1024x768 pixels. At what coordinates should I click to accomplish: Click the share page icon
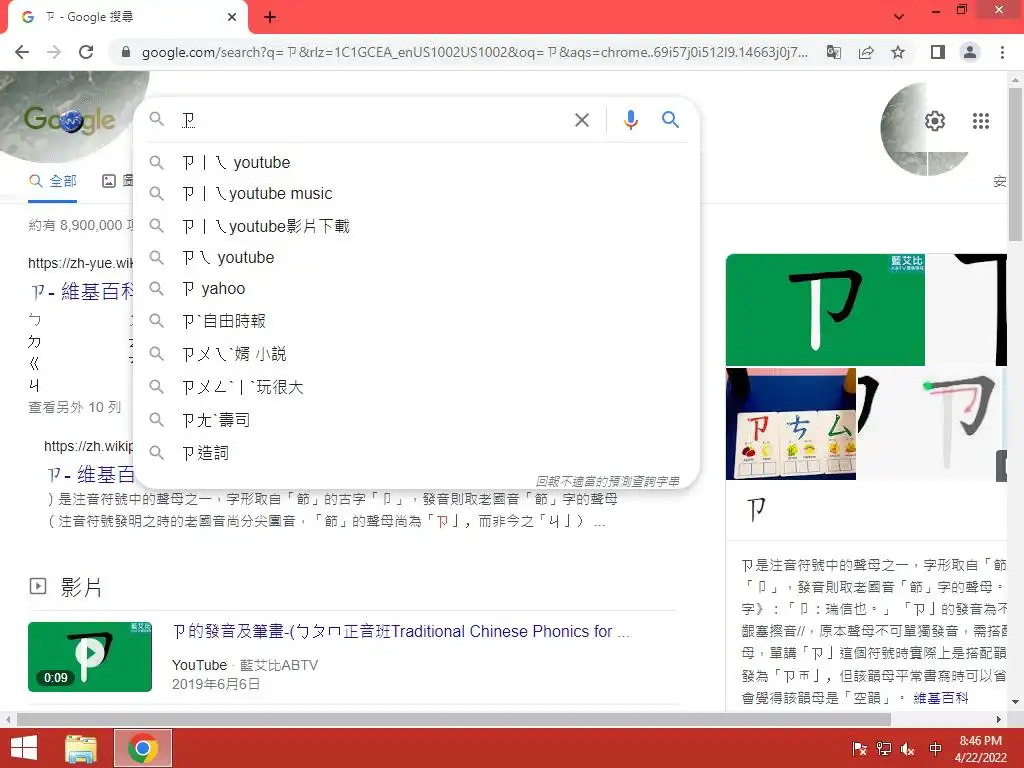tap(866, 52)
